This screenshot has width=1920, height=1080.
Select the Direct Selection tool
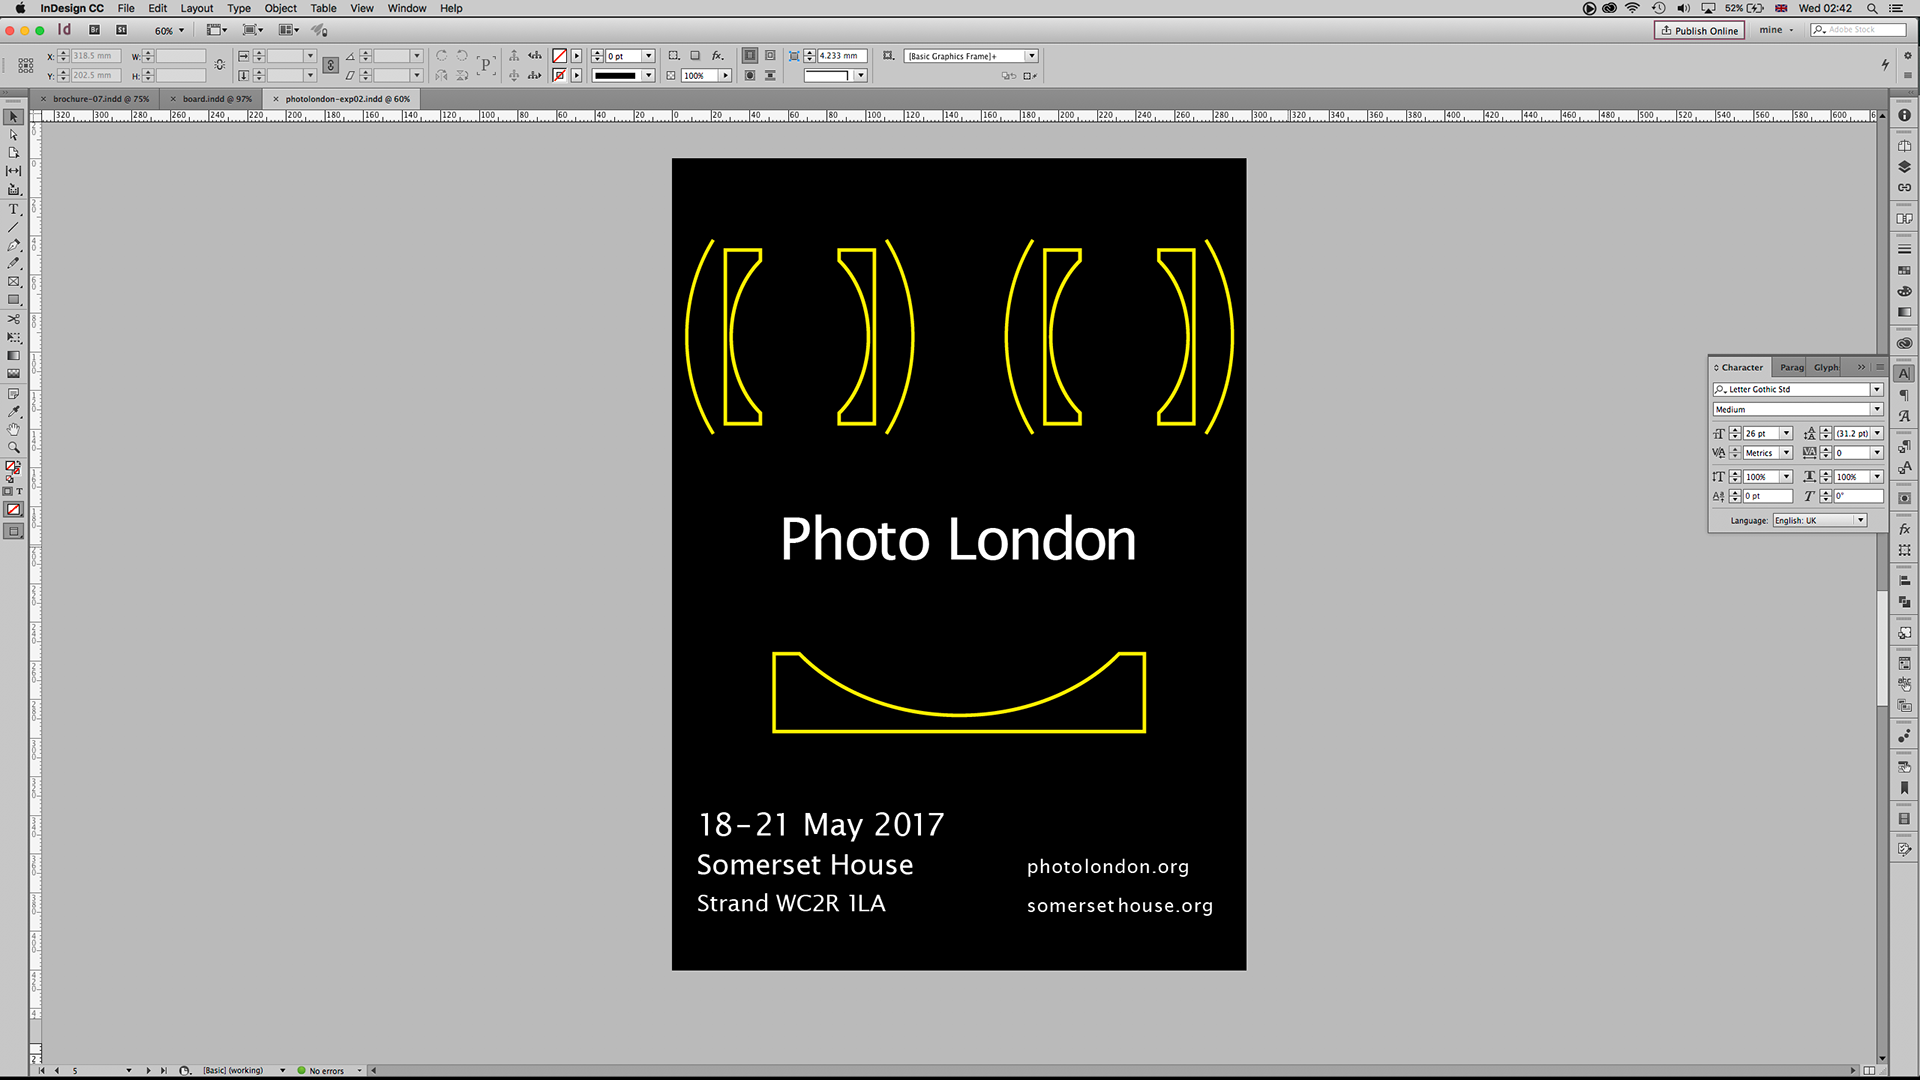click(13, 135)
